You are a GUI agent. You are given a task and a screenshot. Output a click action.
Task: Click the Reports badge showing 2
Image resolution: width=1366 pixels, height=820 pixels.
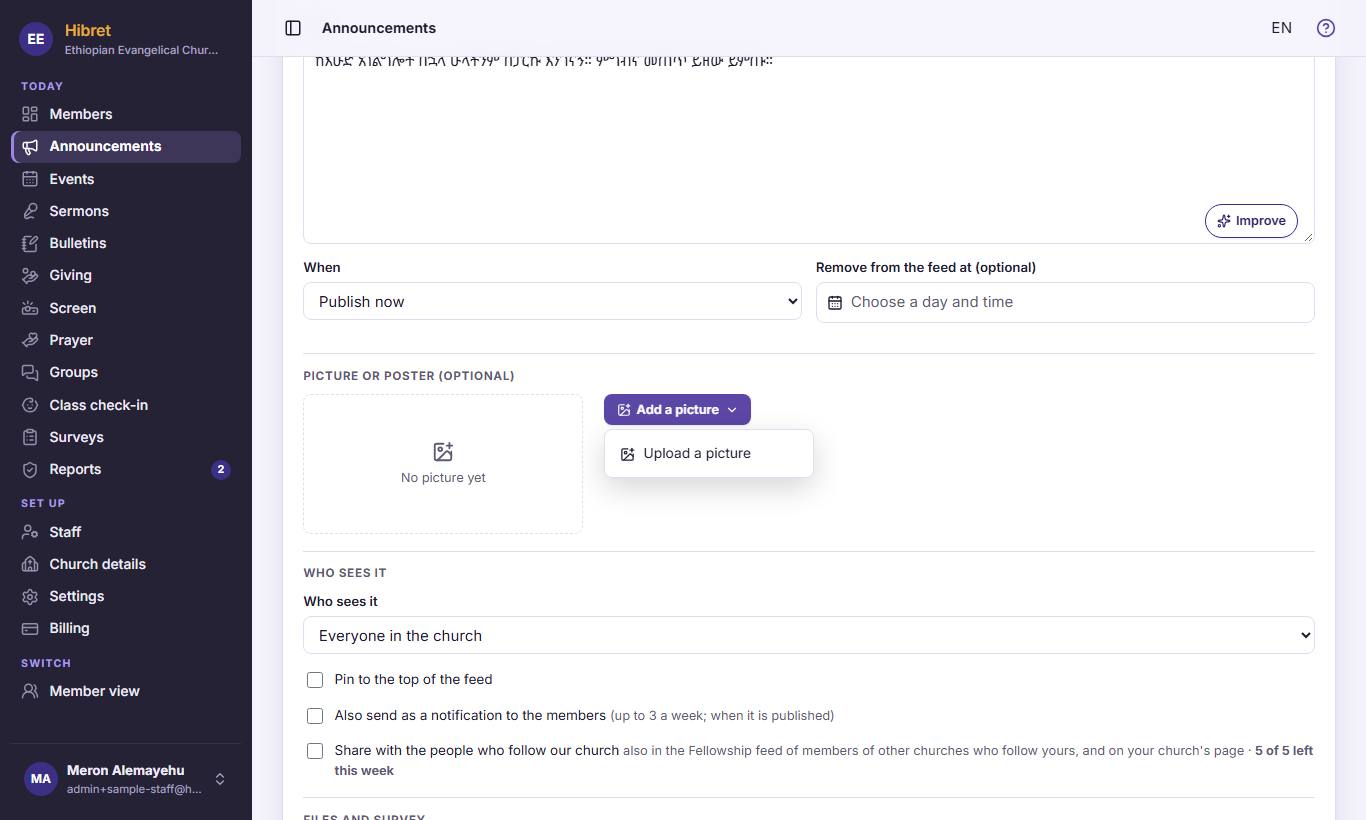click(221, 469)
